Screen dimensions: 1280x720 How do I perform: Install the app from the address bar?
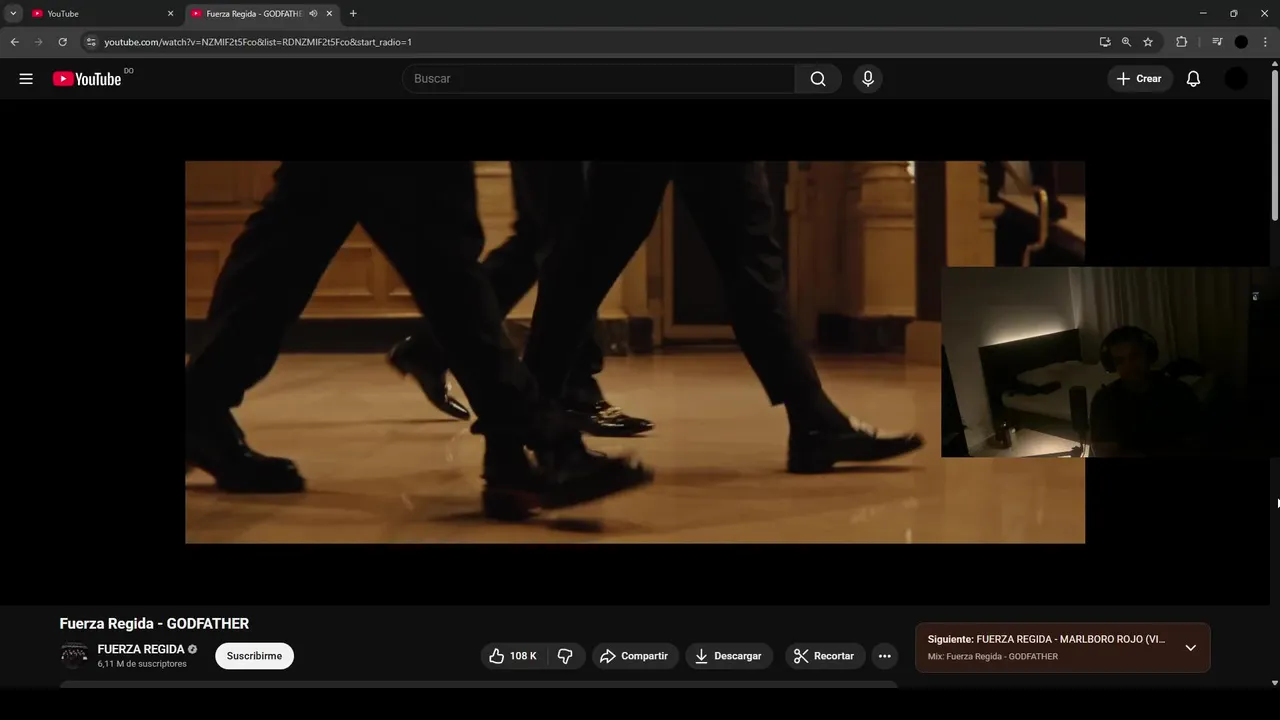(1104, 42)
